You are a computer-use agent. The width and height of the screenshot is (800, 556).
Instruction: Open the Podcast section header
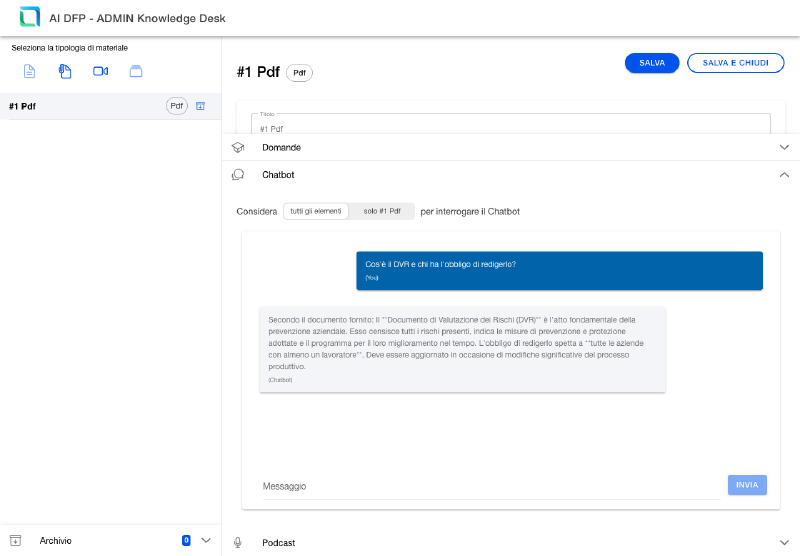[511, 543]
